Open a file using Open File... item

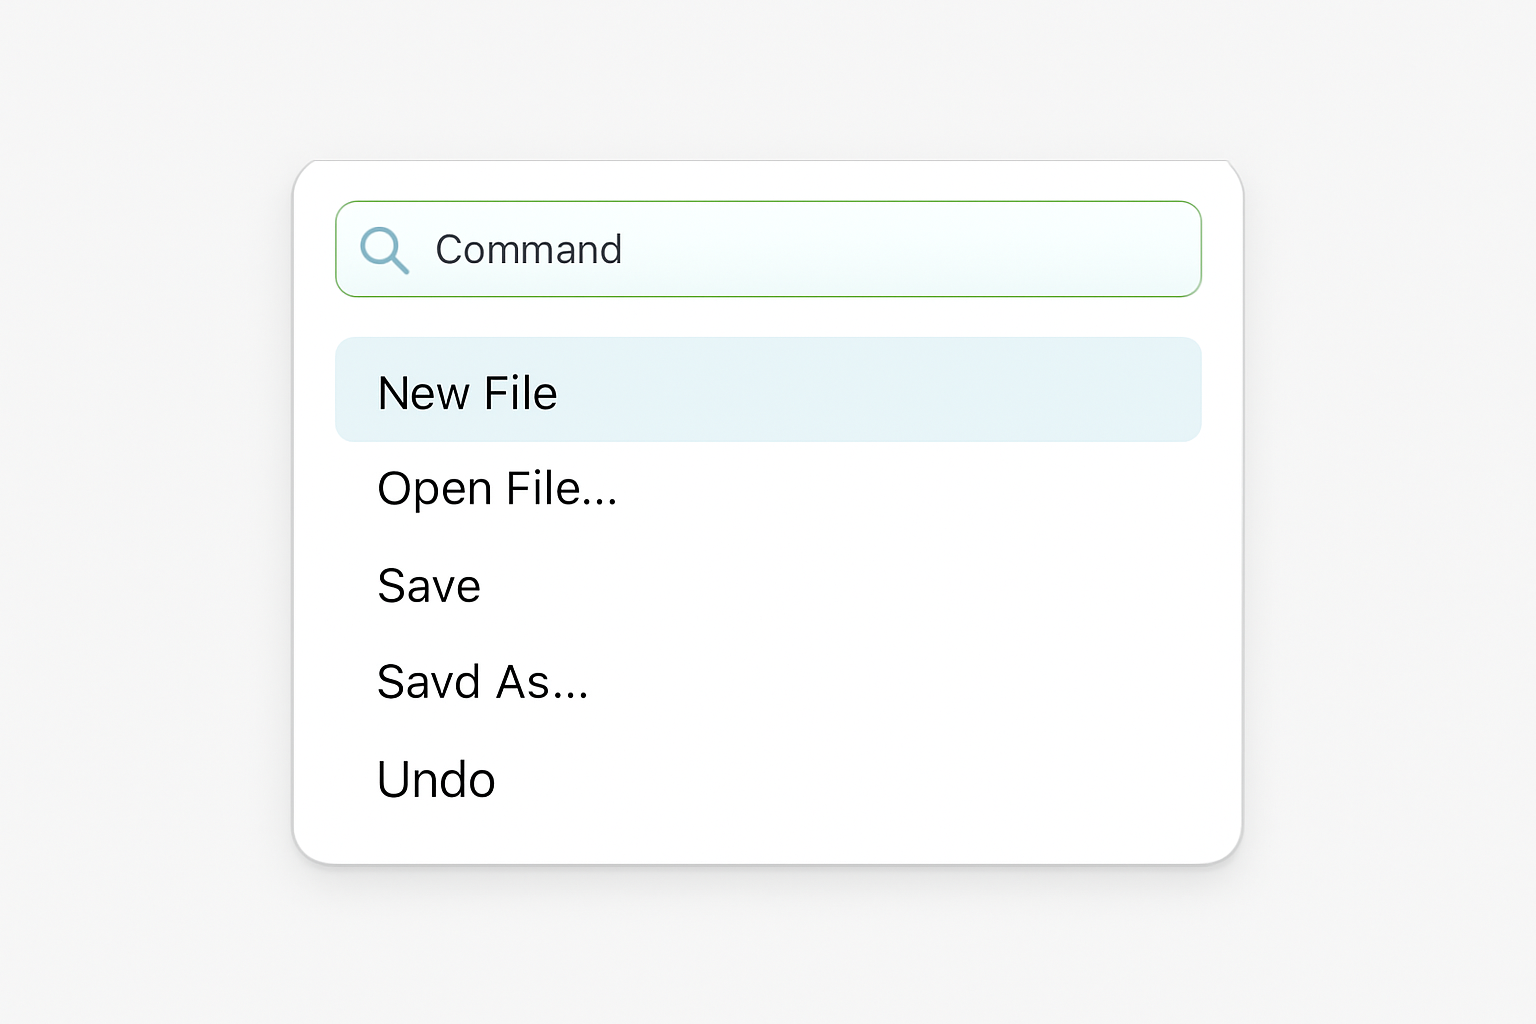tap(768, 489)
